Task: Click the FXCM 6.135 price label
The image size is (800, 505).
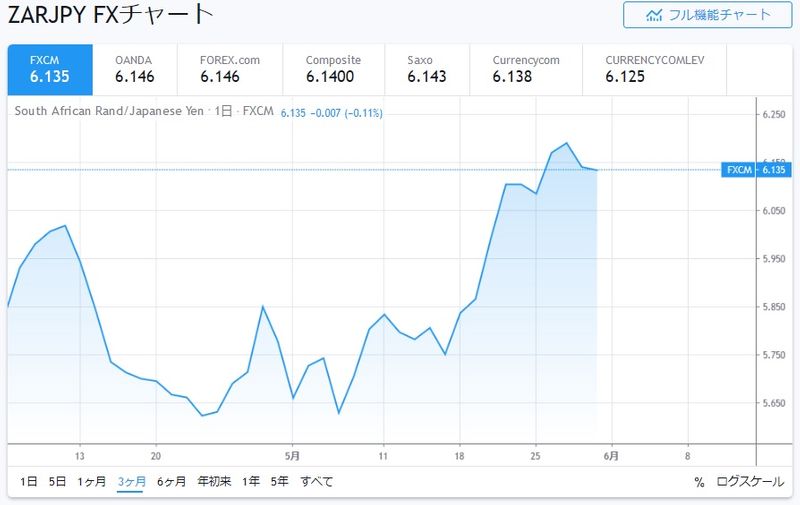Action: tap(755, 170)
